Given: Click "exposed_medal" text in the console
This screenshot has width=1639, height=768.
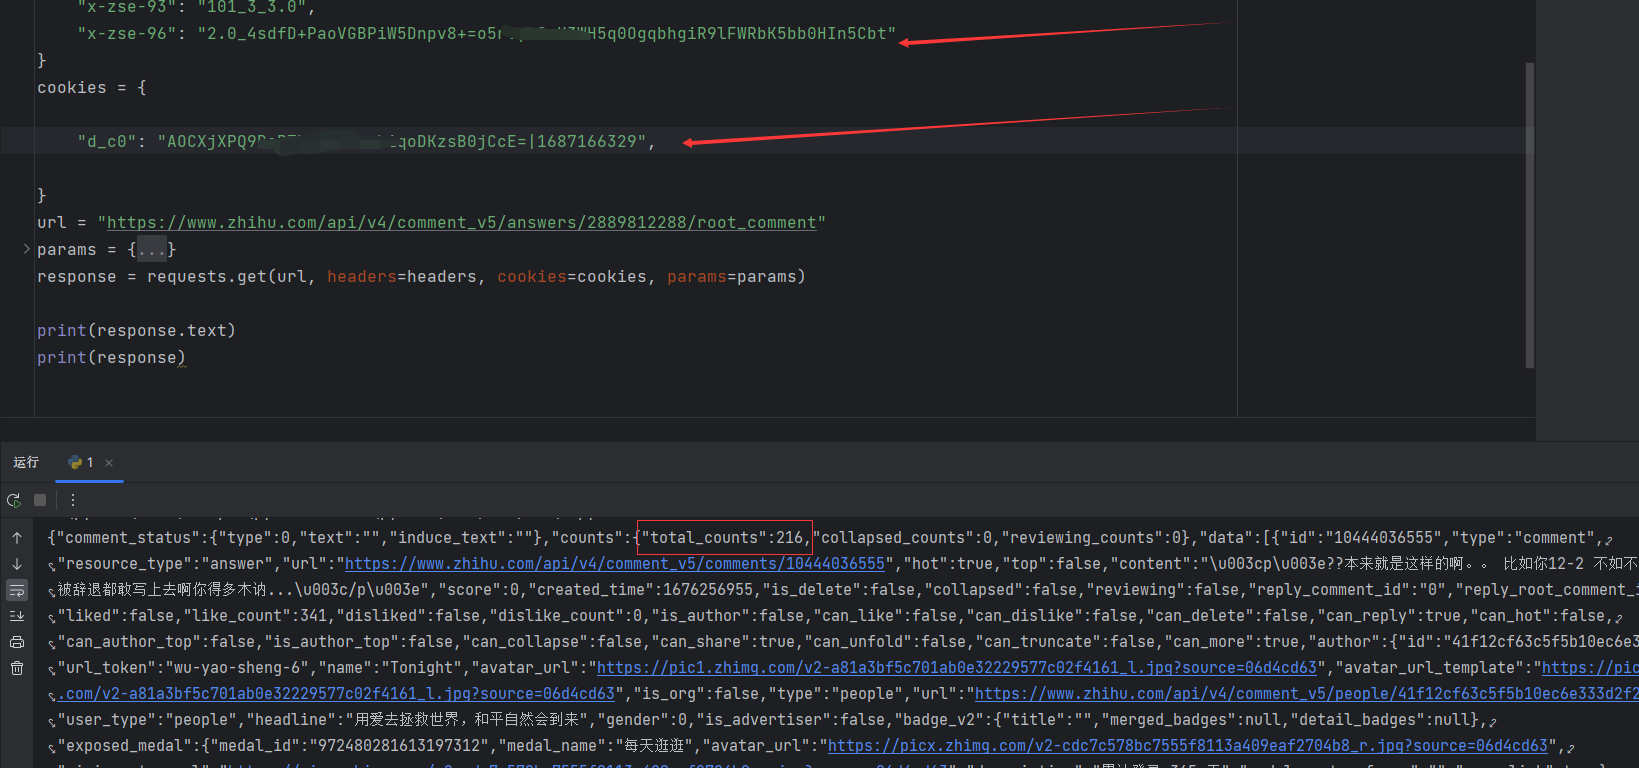Looking at the screenshot, I should click(x=122, y=746).
